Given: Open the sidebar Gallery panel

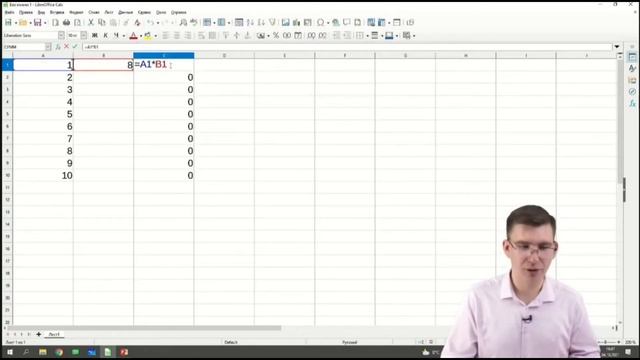Looking at the screenshot, I should pyautogui.click(x=632, y=80).
